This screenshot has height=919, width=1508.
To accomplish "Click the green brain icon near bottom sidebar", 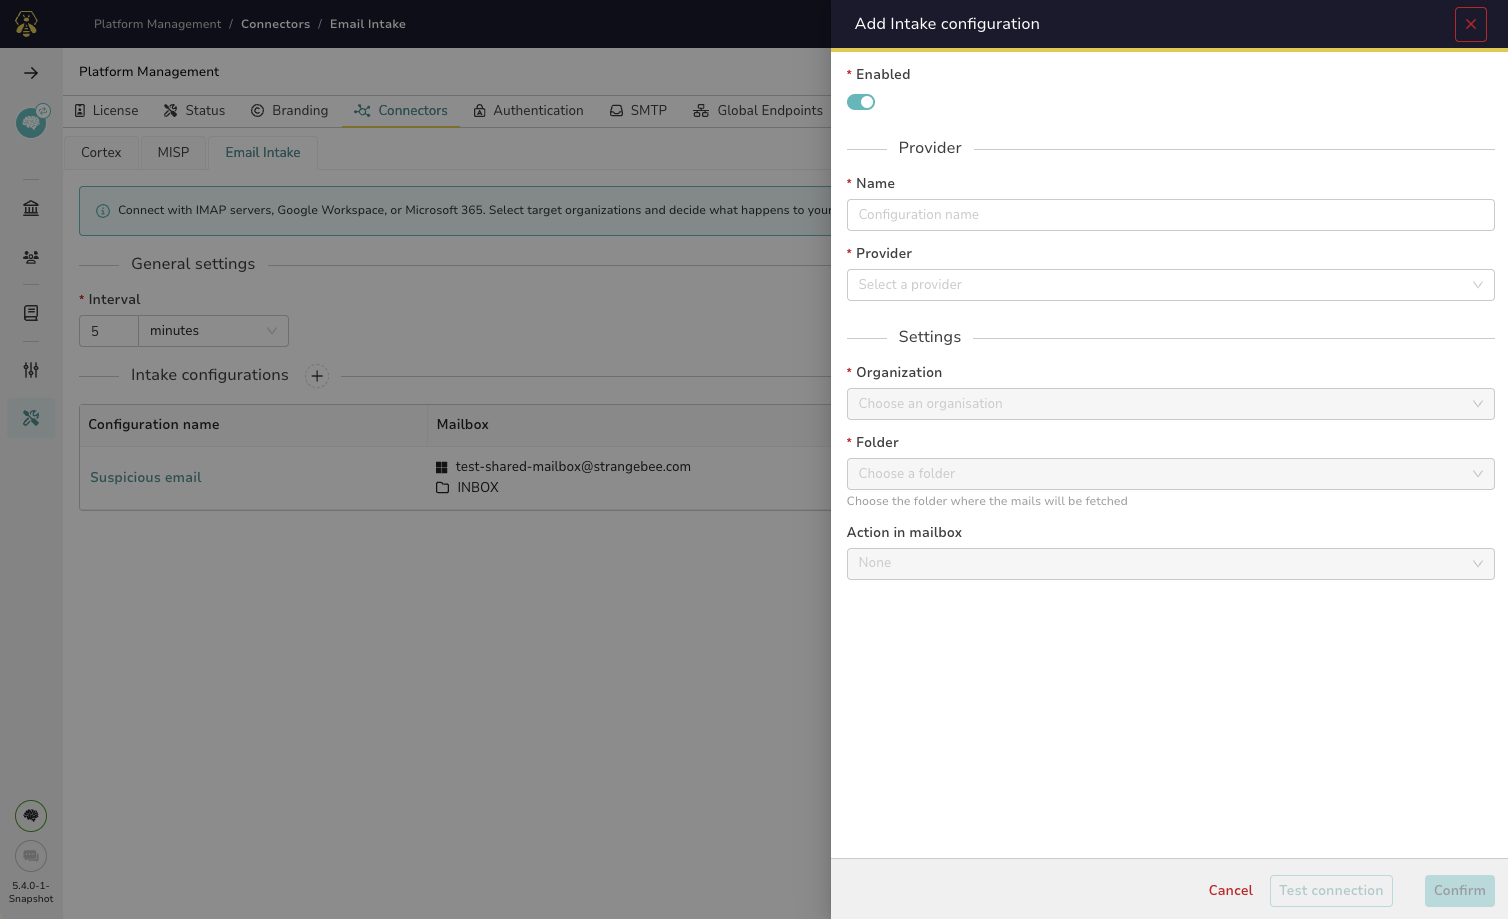I will pos(30,816).
